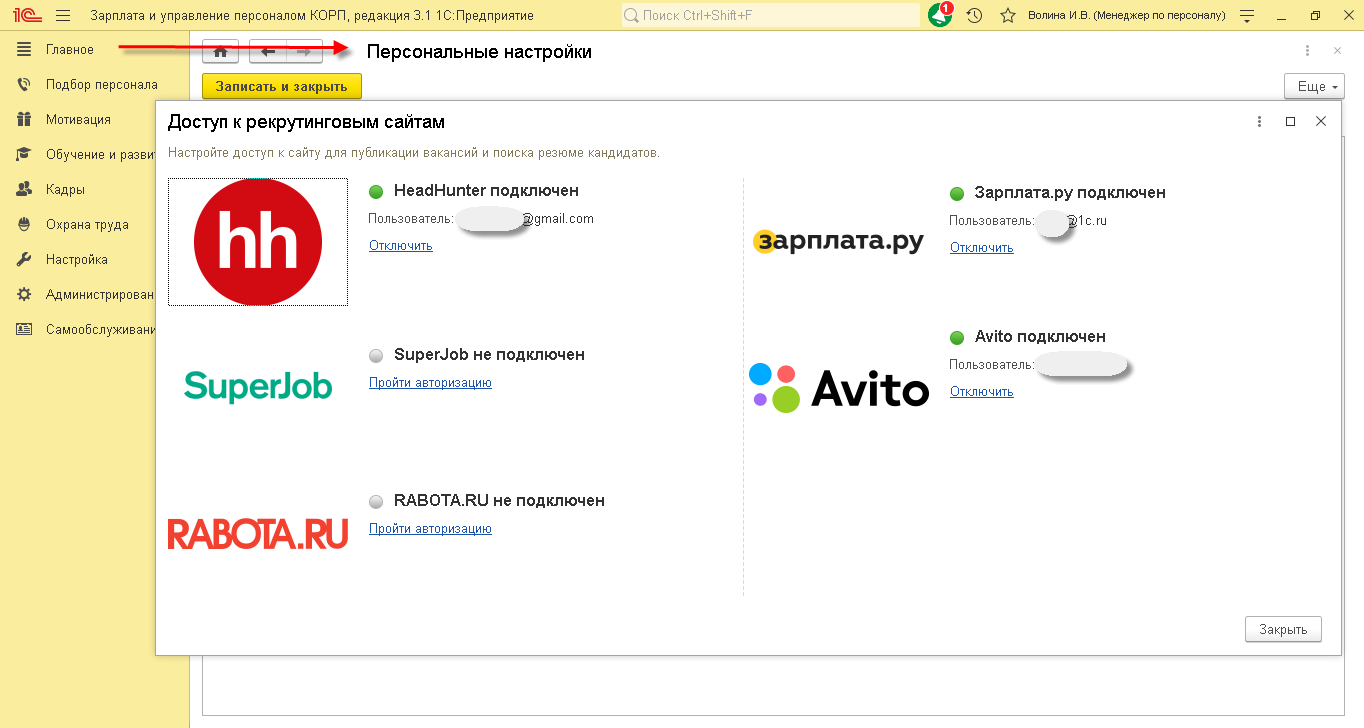Click the Закрыть button

click(1283, 630)
